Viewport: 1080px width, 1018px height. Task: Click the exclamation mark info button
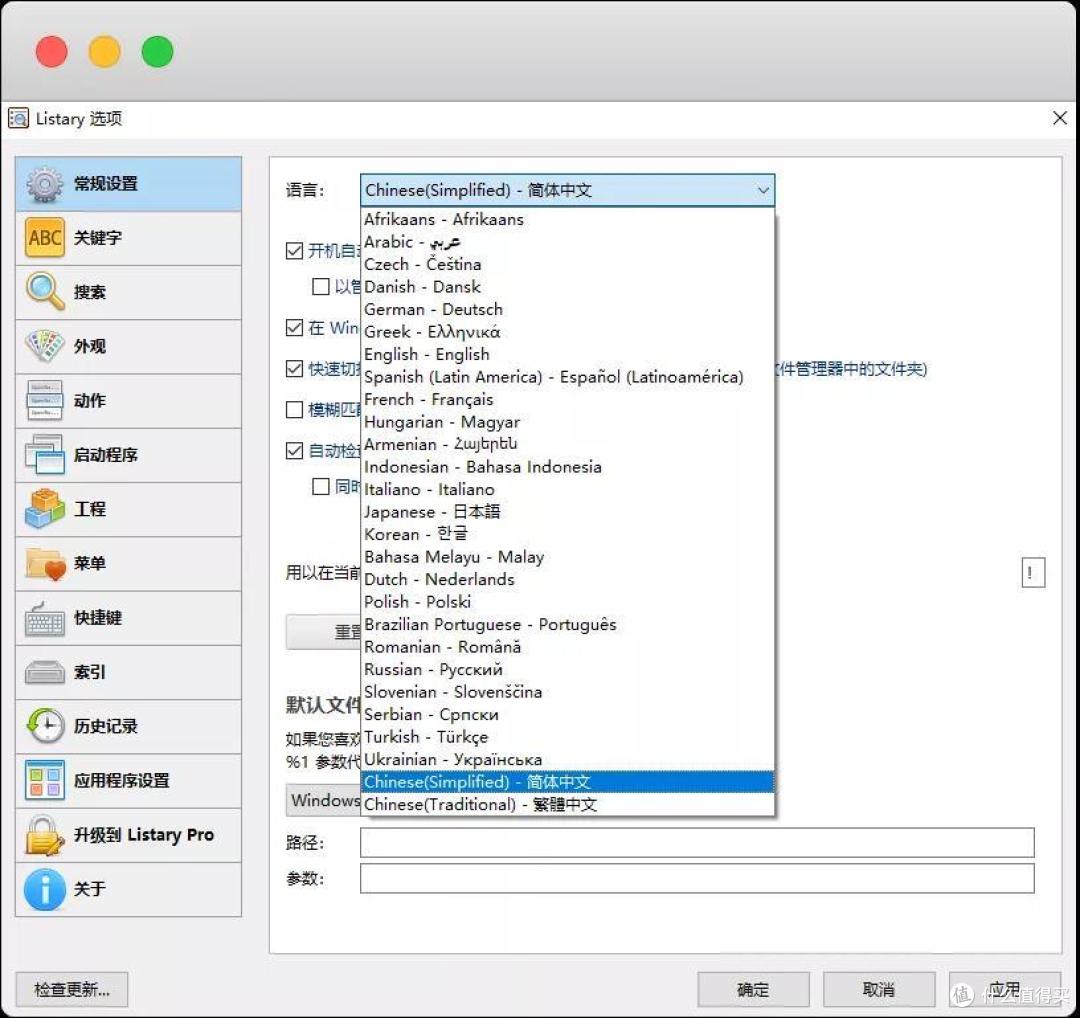(x=1032, y=572)
